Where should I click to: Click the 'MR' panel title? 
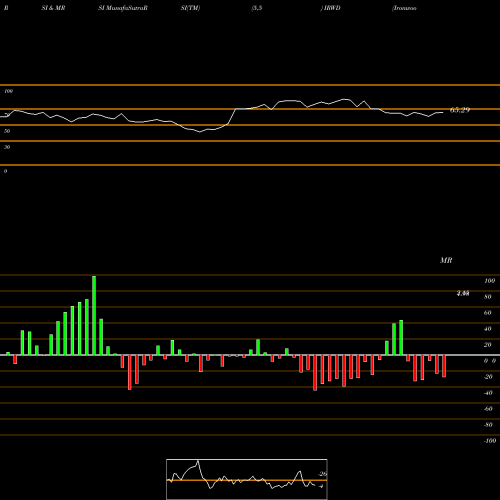(x=446, y=260)
